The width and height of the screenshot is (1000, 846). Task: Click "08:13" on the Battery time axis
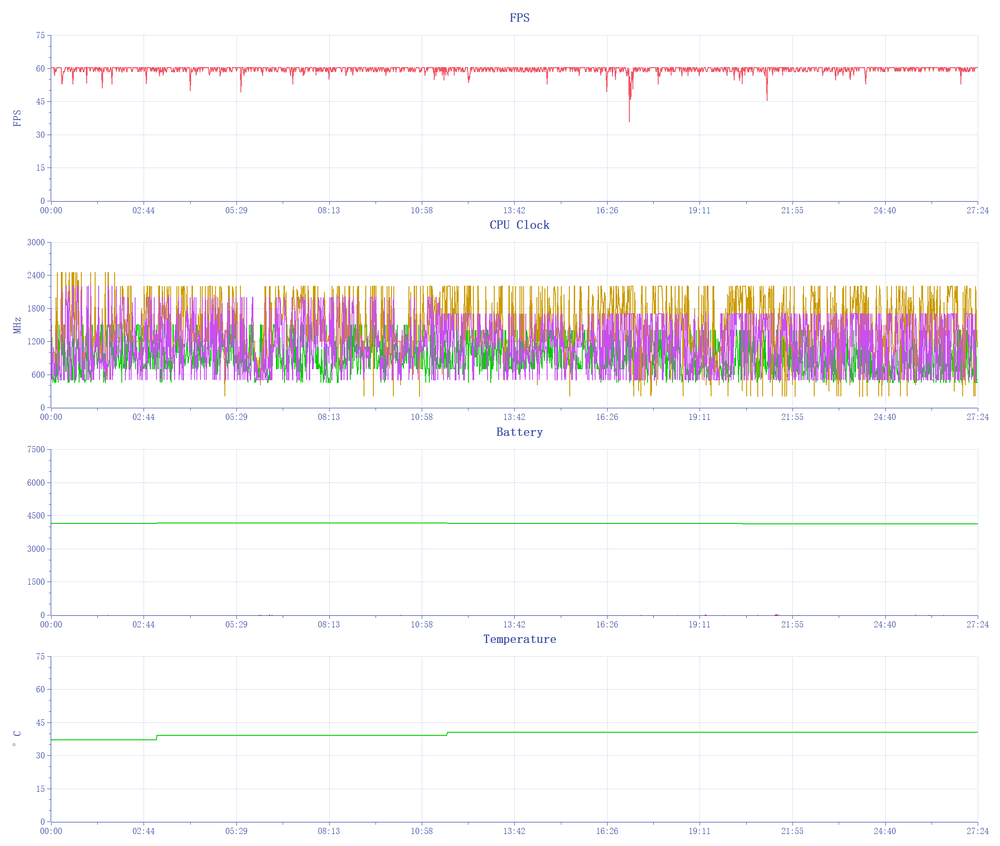[x=329, y=624]
